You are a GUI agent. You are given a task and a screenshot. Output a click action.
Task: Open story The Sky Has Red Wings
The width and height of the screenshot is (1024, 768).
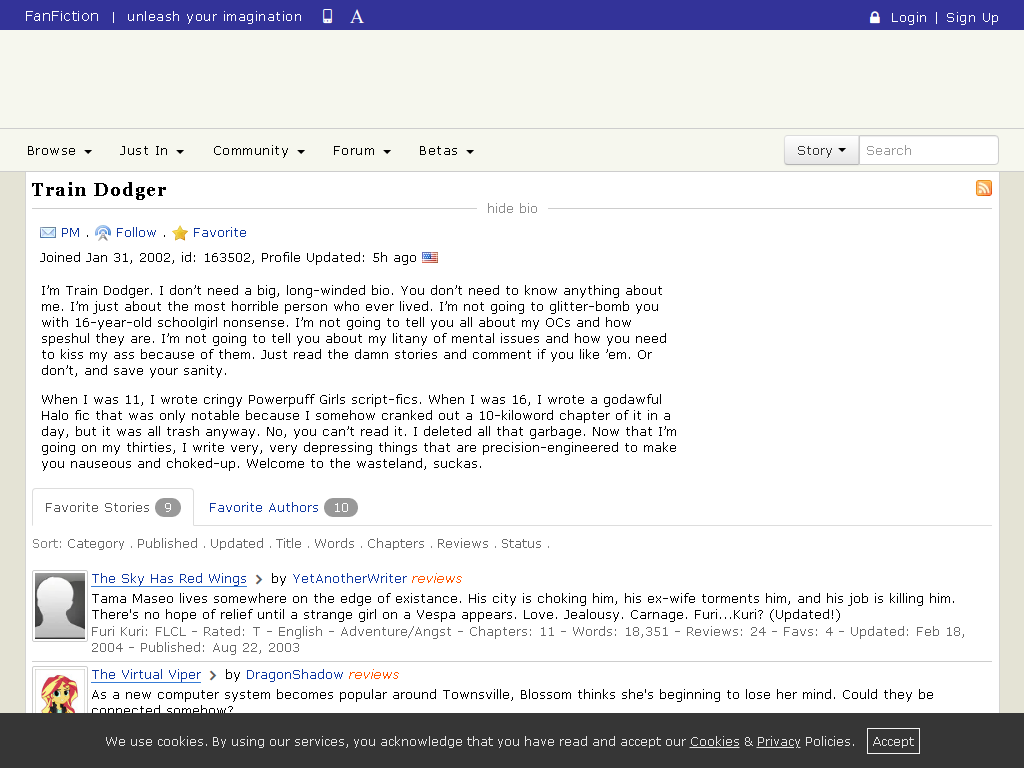pyautogui.click(x=169, y=579)
